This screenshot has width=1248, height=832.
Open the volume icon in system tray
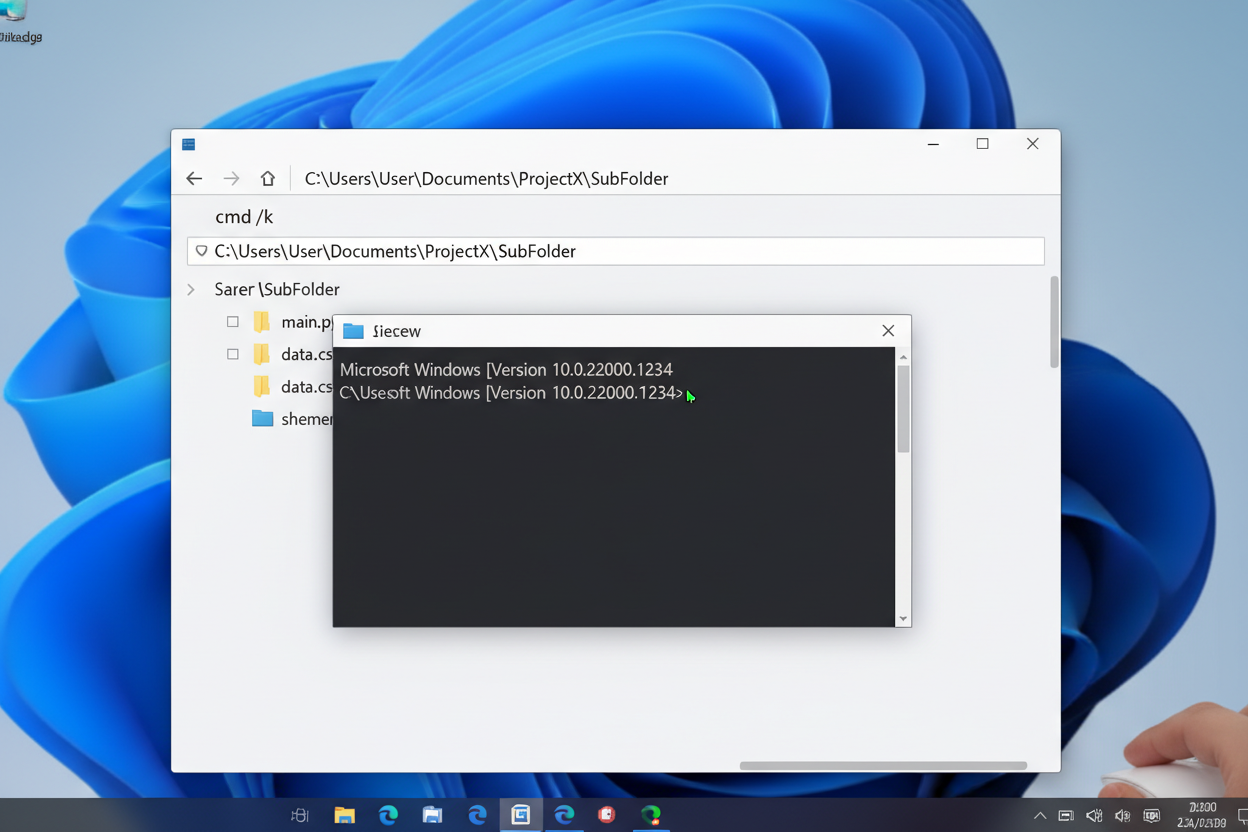click(1123, 816)
